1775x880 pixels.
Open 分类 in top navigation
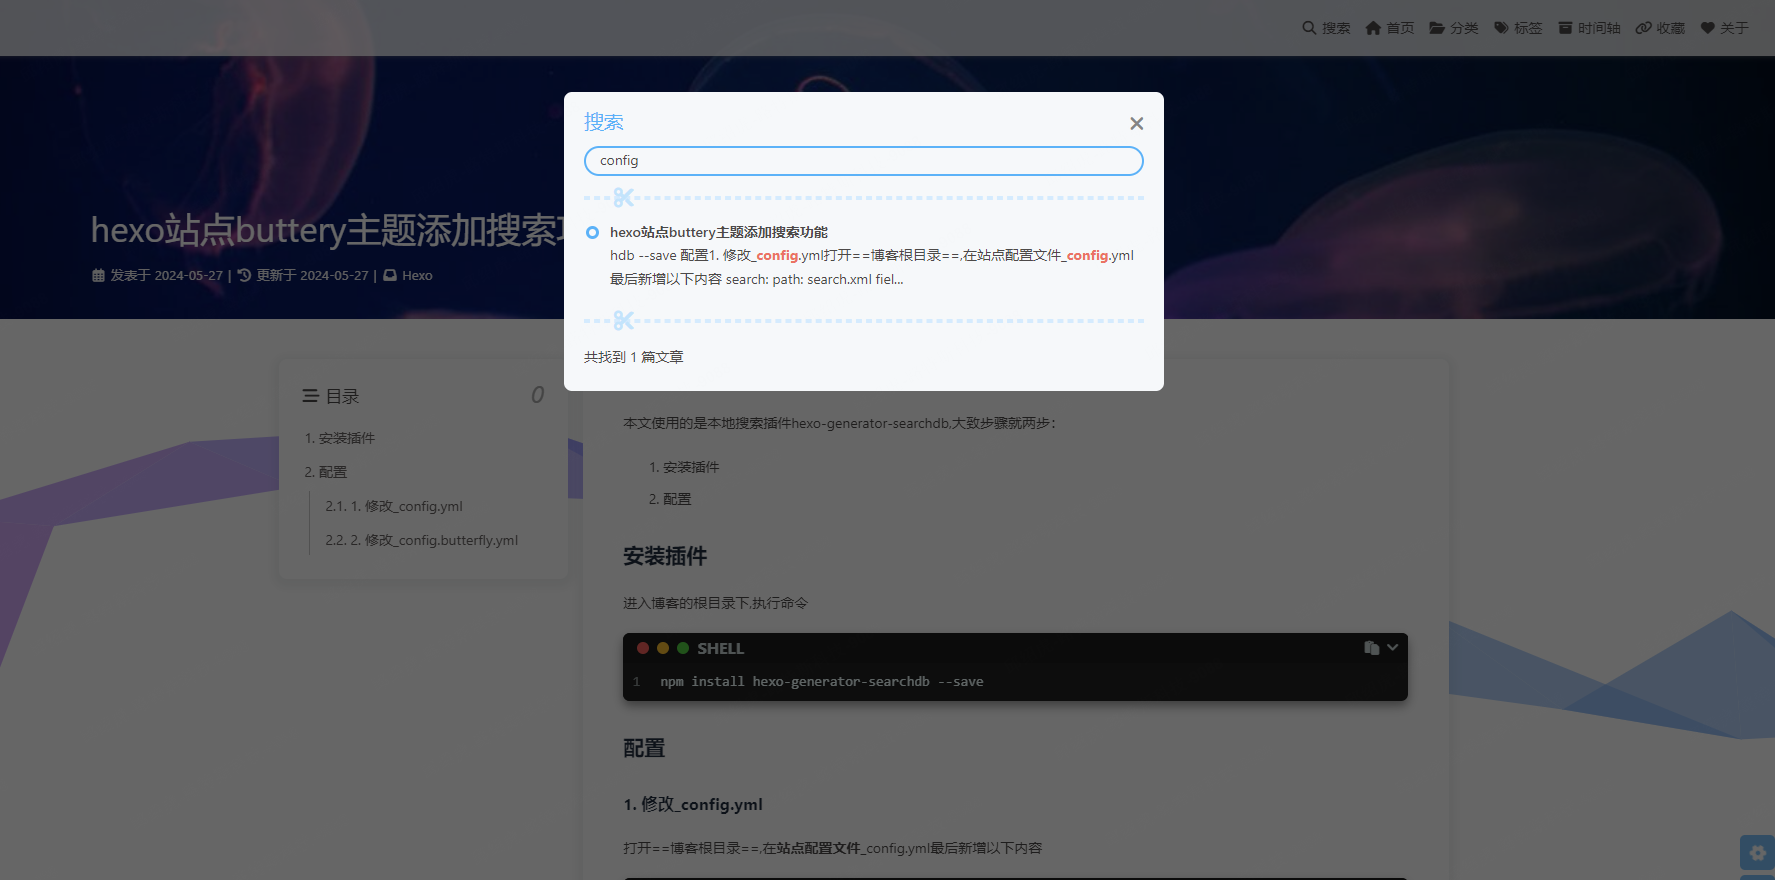point(1454,28)
